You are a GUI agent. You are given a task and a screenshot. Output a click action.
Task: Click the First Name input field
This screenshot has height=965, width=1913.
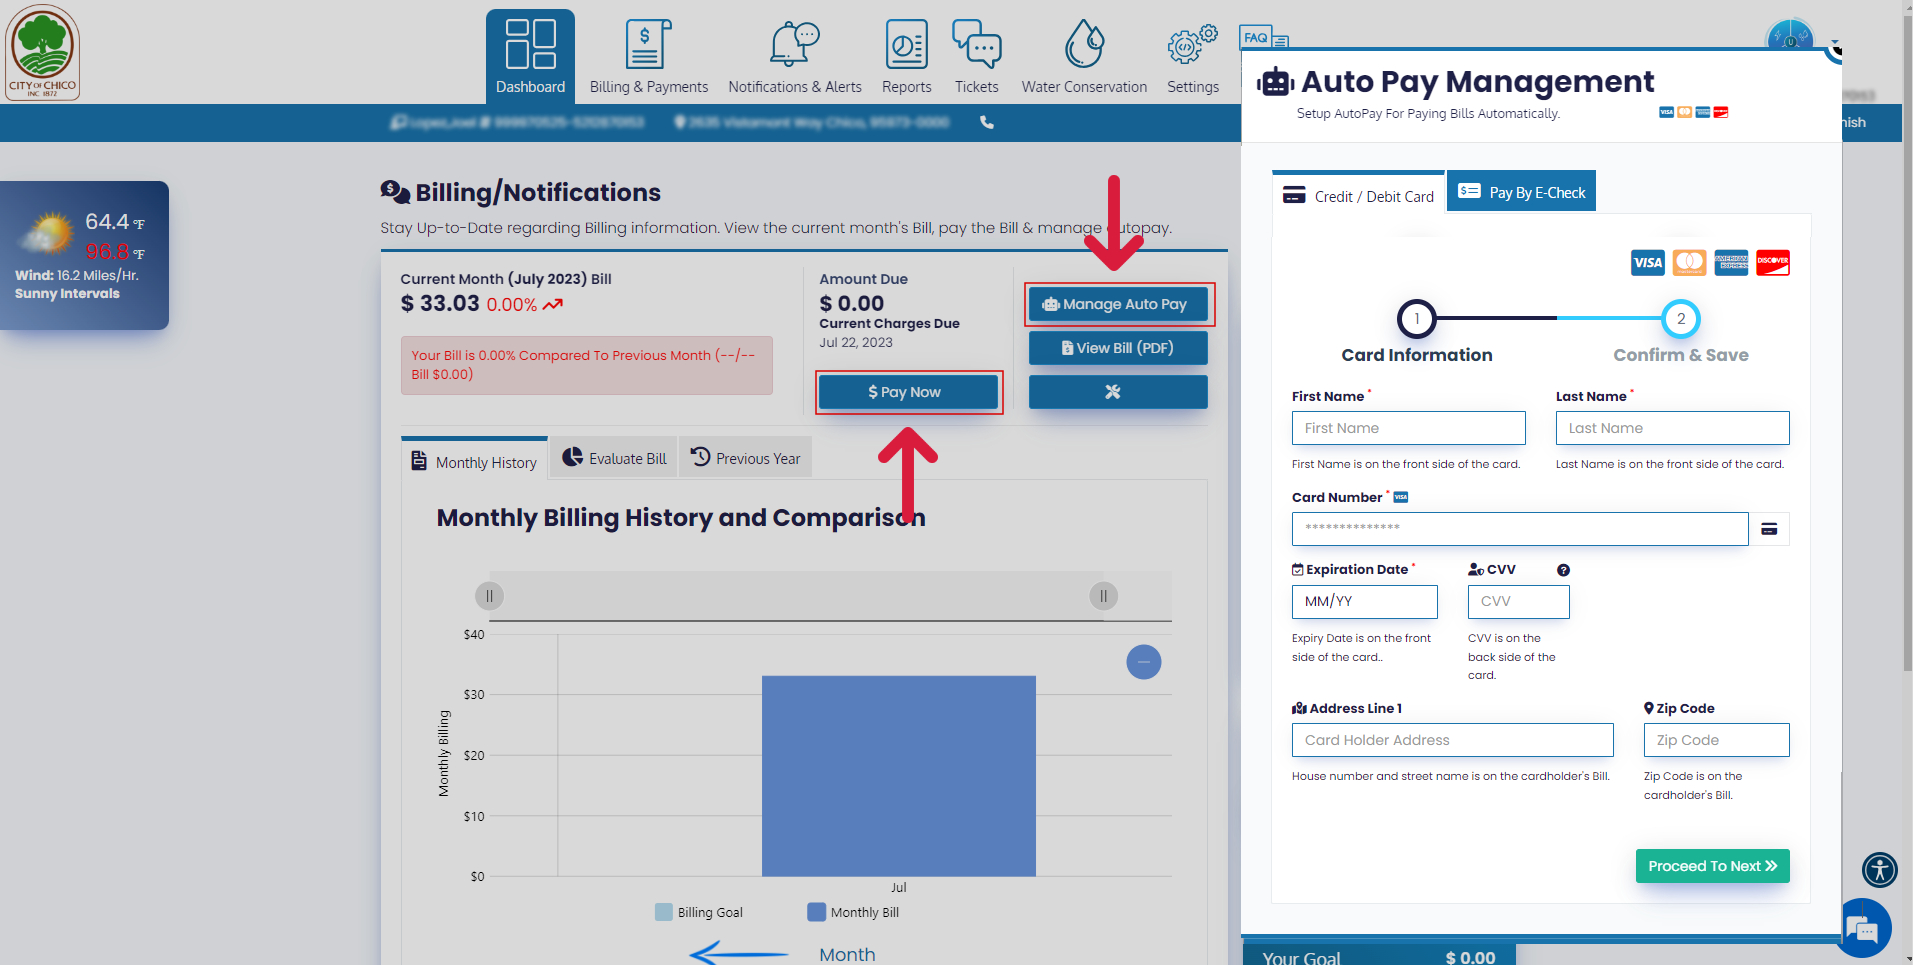pyautogui.click(x=1408, y=428)
